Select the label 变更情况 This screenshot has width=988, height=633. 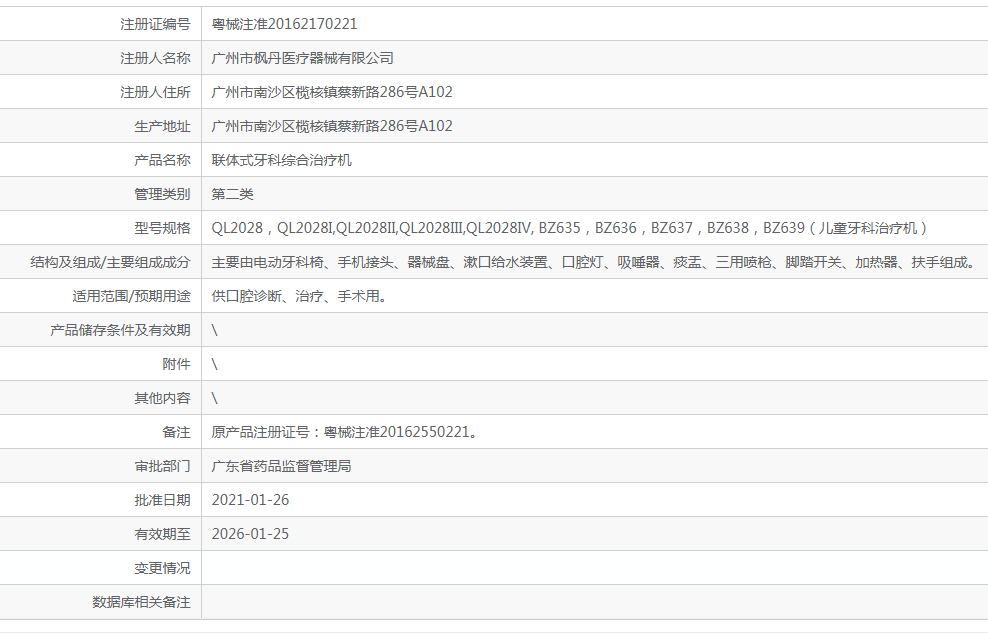tap(162, 568)
